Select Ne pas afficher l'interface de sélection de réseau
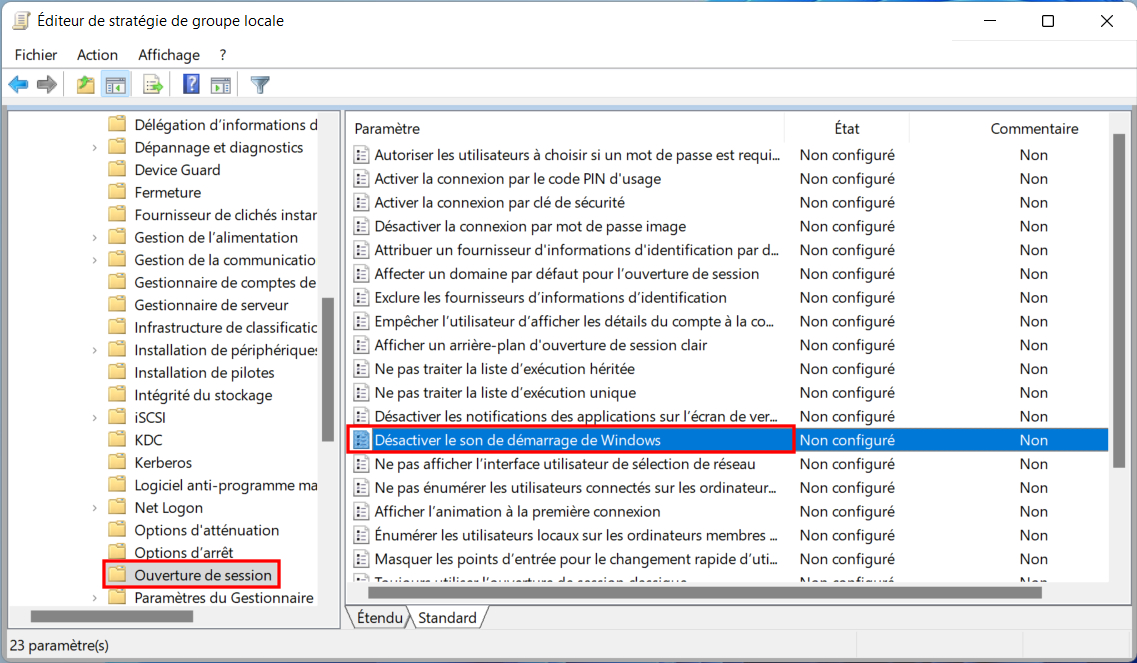 [x=565, y=464]
